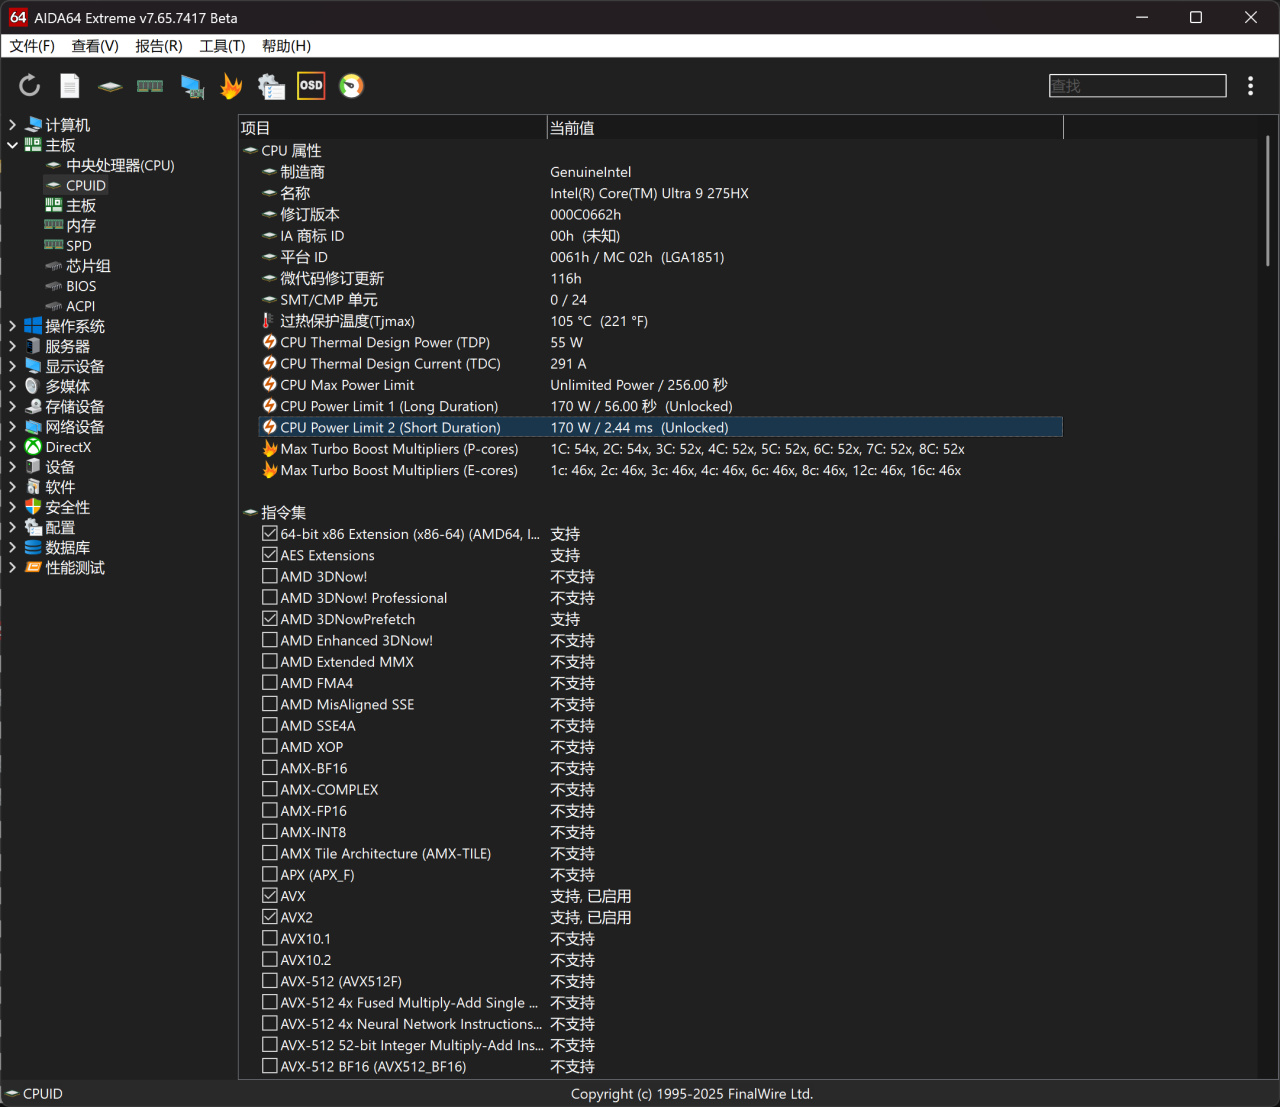The width and height of the screenshot is (1280, 1107).
Task: Open the gear checklist preferences icon
Action: point(271,87)
